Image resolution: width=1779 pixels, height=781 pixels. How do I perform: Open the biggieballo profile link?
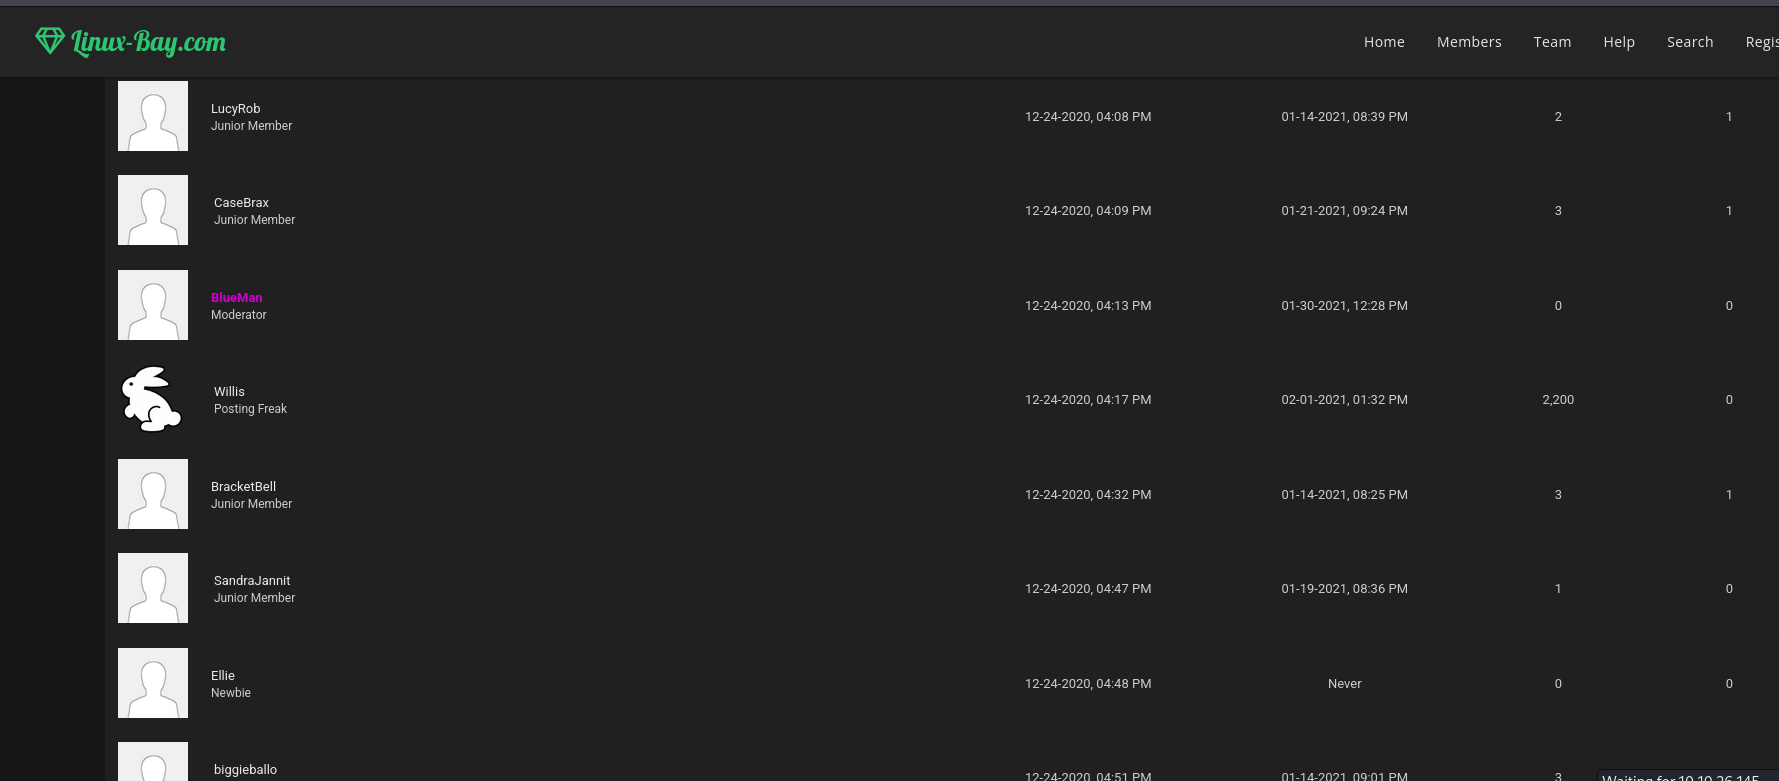245,769
